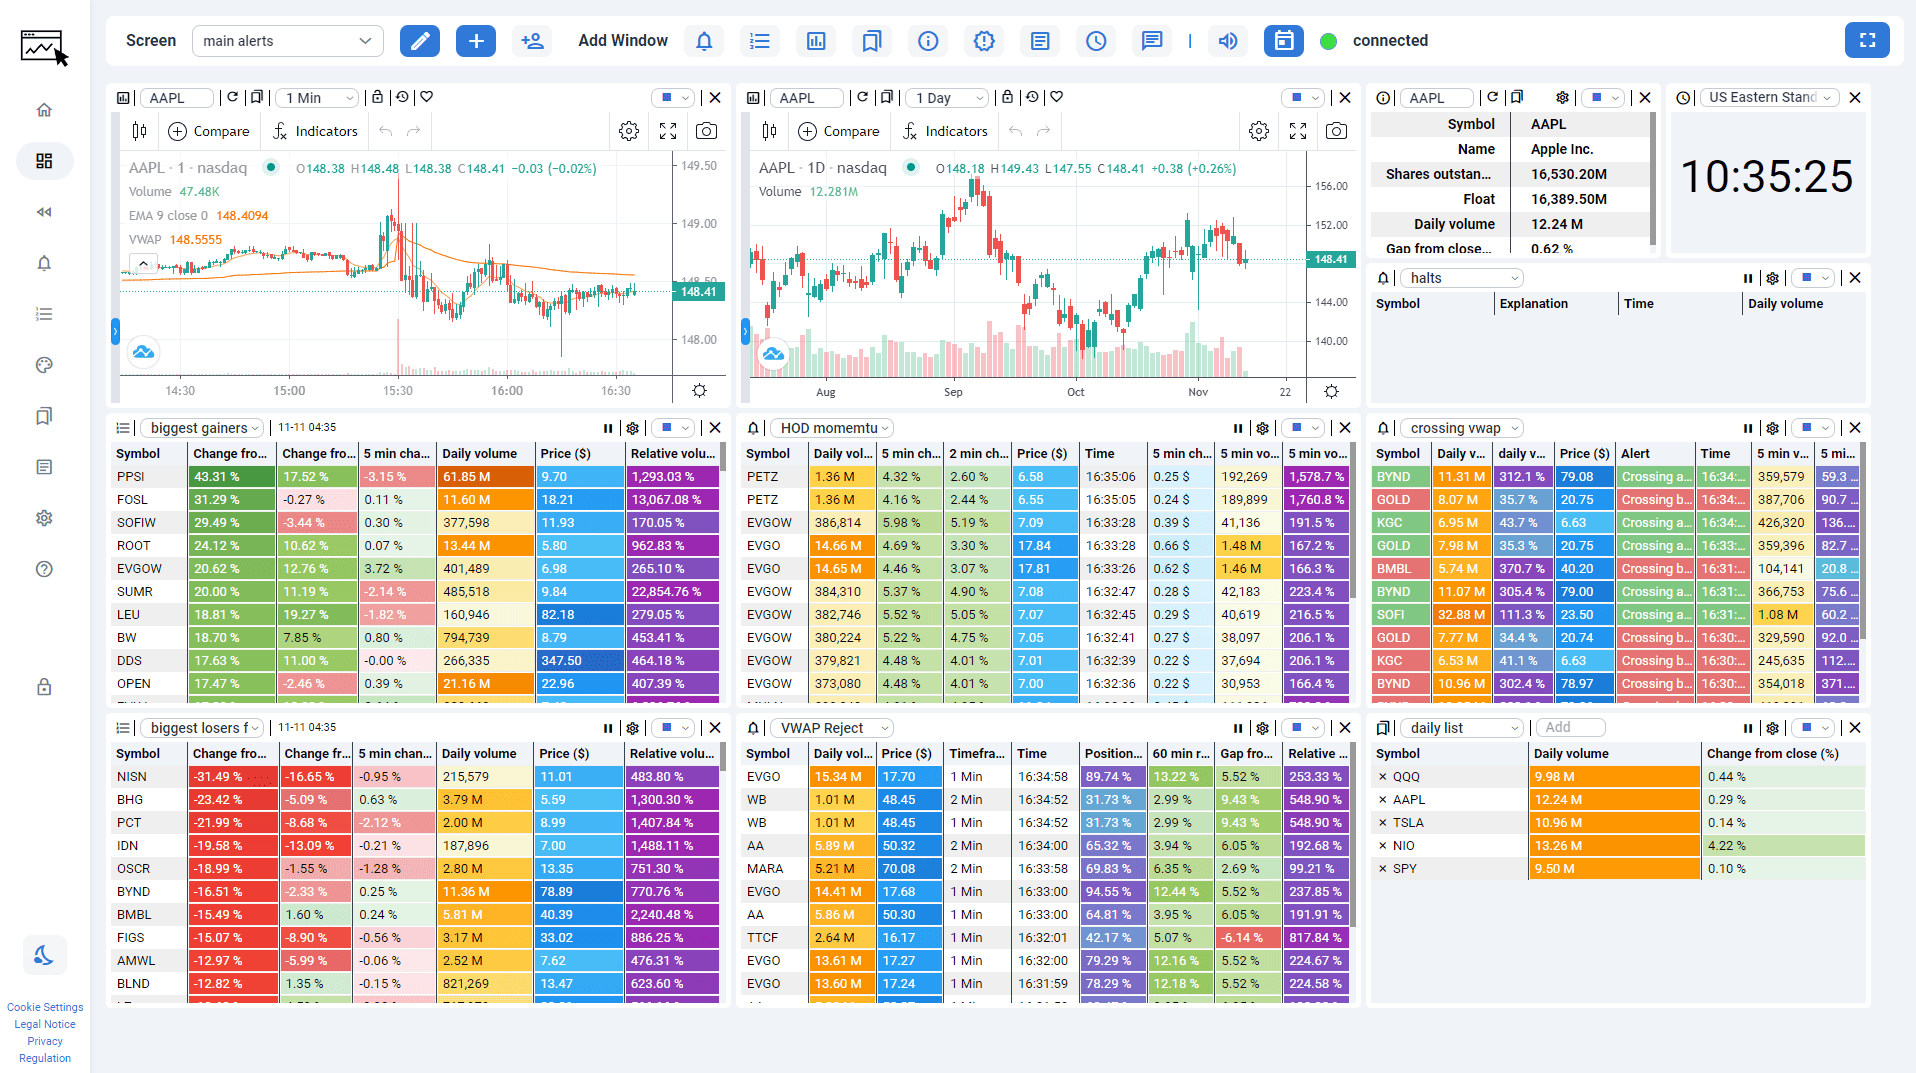Switch to dark mode with the moon icon
Screen dimensions: 1916x1073
pos(44,955)
